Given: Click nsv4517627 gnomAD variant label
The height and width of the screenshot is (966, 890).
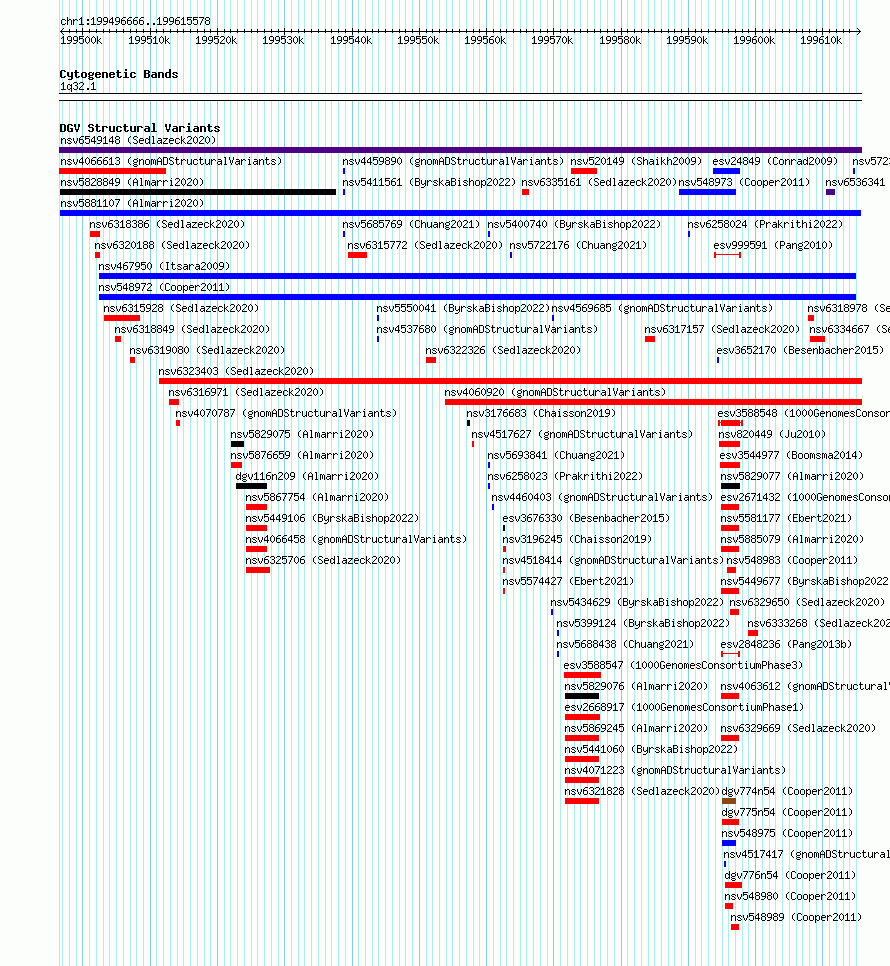Looking at the screenshot, I should click(581, 434).
